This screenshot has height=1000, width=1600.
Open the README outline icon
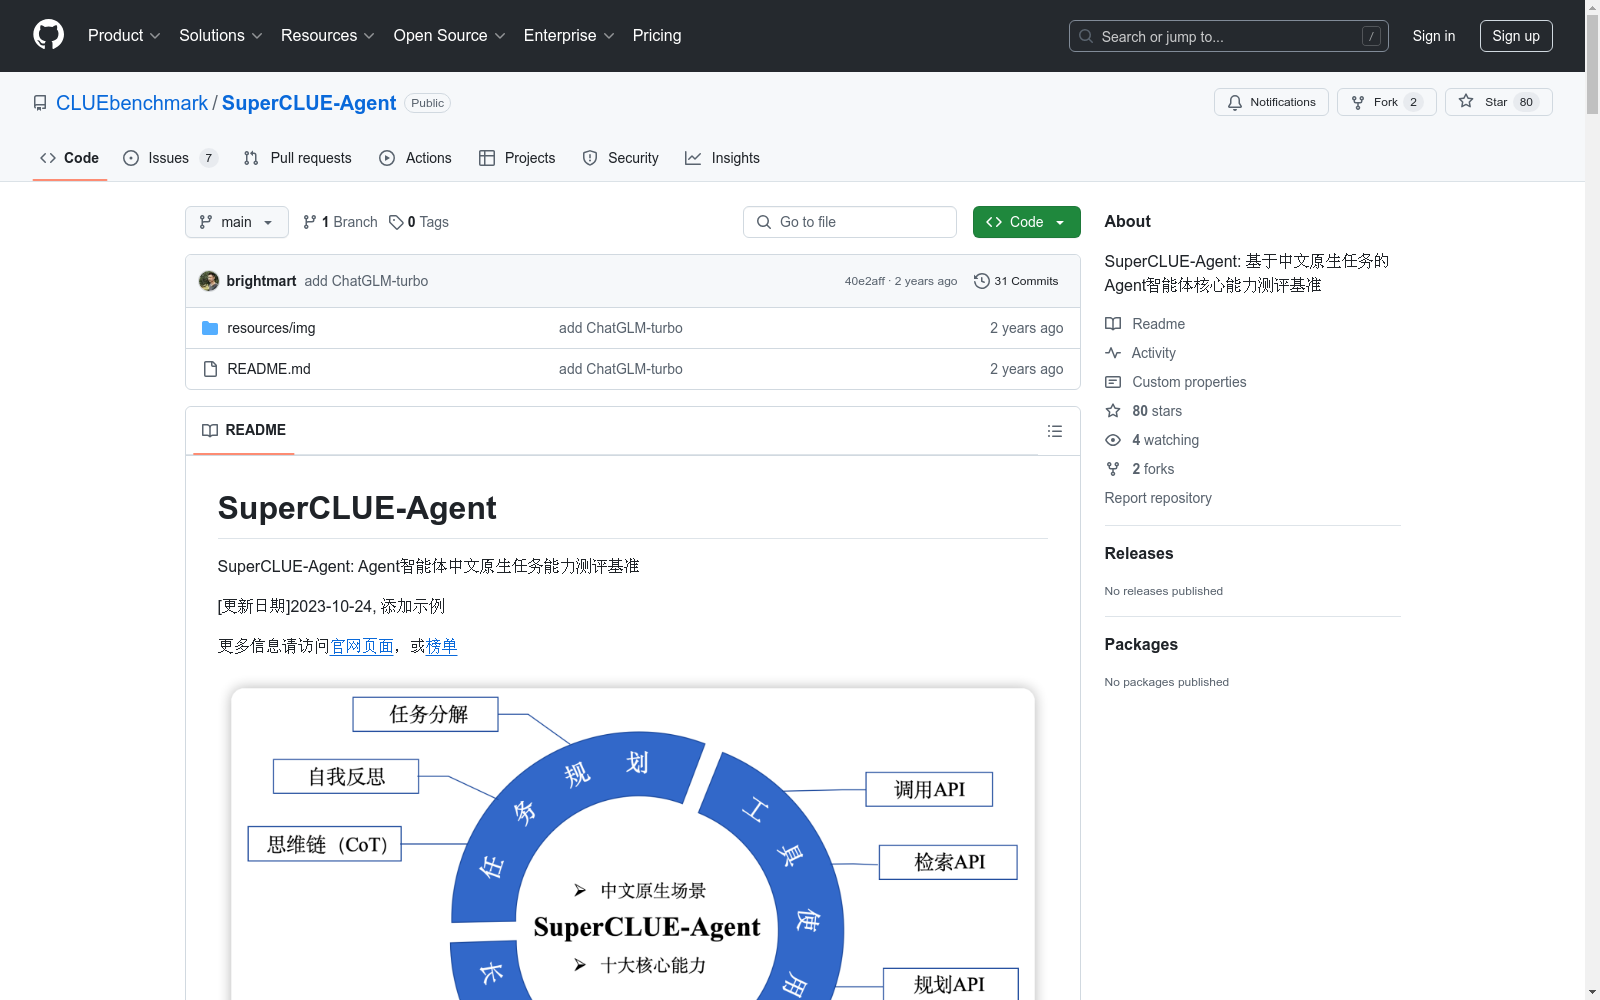[1055, 431]
